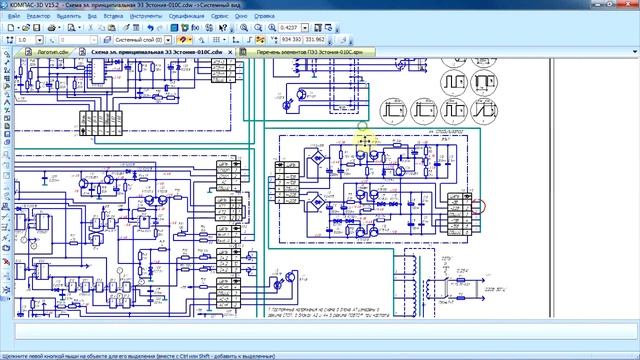640x360 pixels.
Task: Print the drawing using the printer icon
Action: 52,28
